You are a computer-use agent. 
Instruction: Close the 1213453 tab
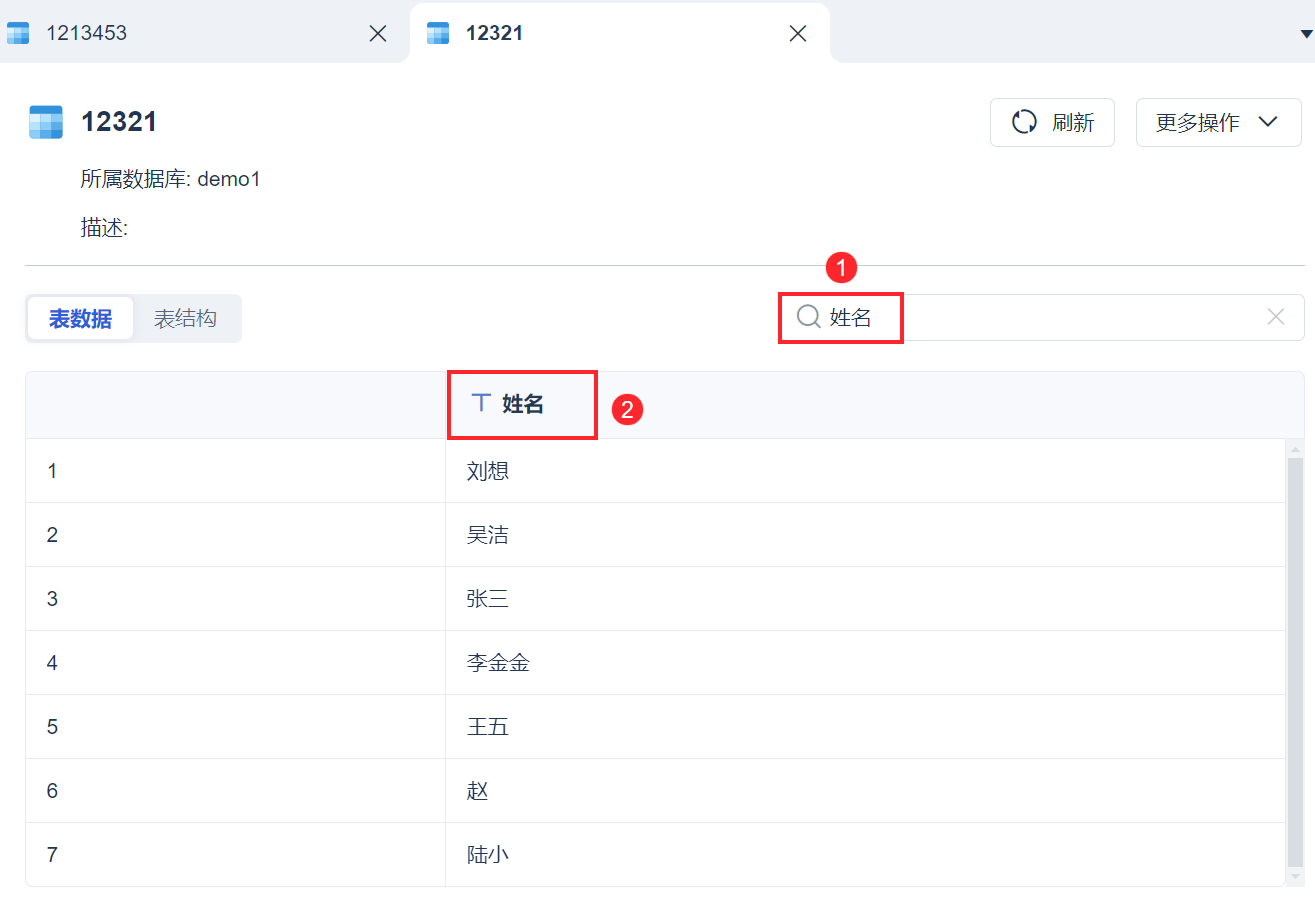[378, 33]
